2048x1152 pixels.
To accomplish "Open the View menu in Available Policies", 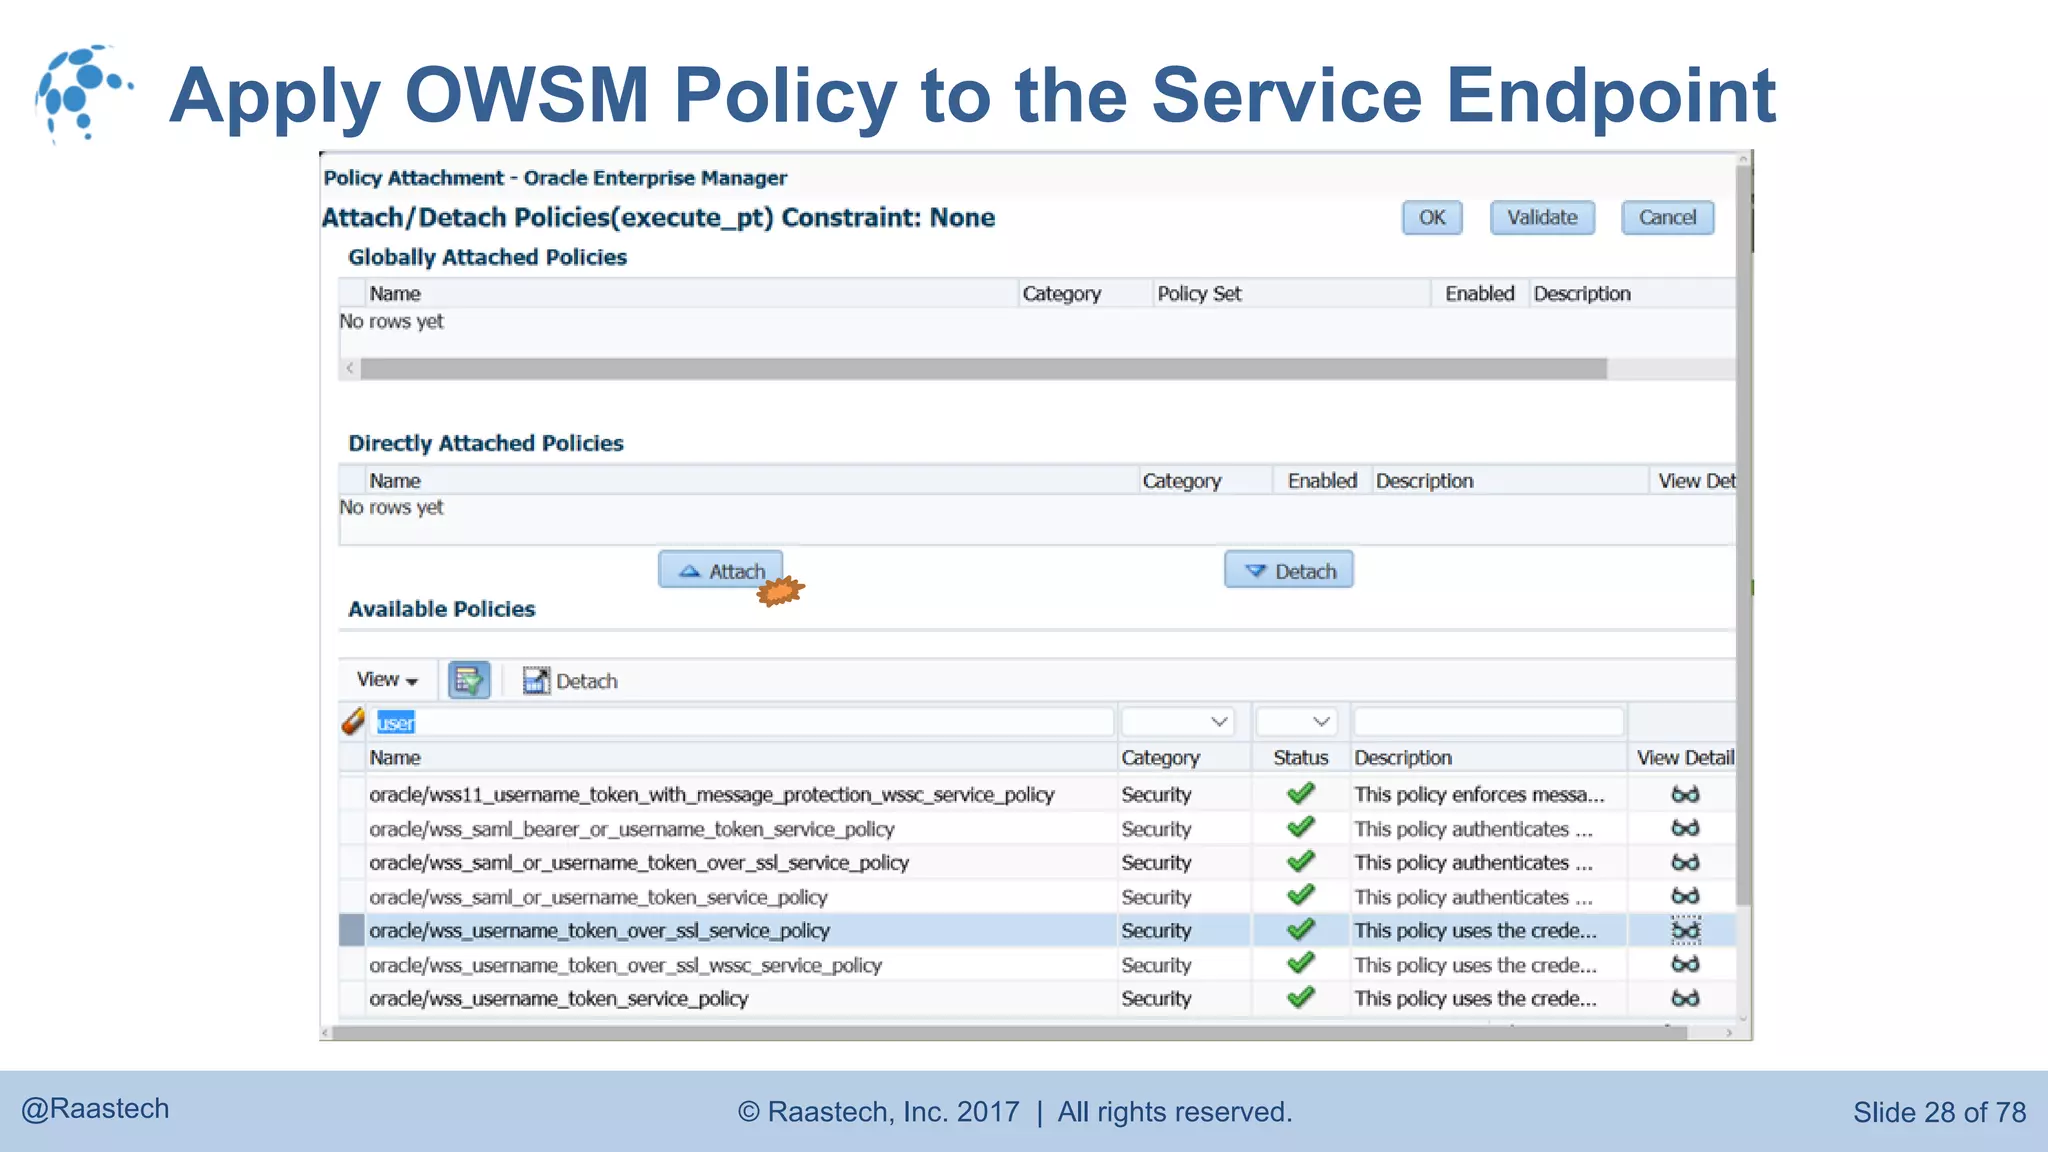I will pyautogui.click(x=387, y=680).
